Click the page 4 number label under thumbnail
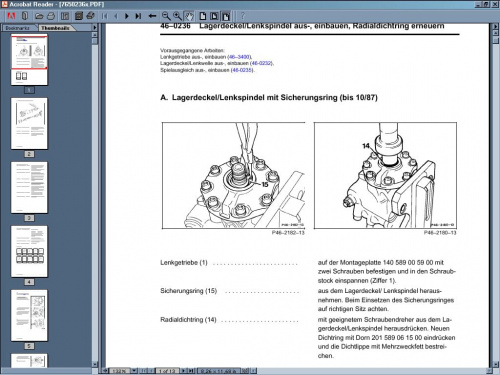Image resolution: width=500 pixels, height=375 pixels. tap(29, 282)
